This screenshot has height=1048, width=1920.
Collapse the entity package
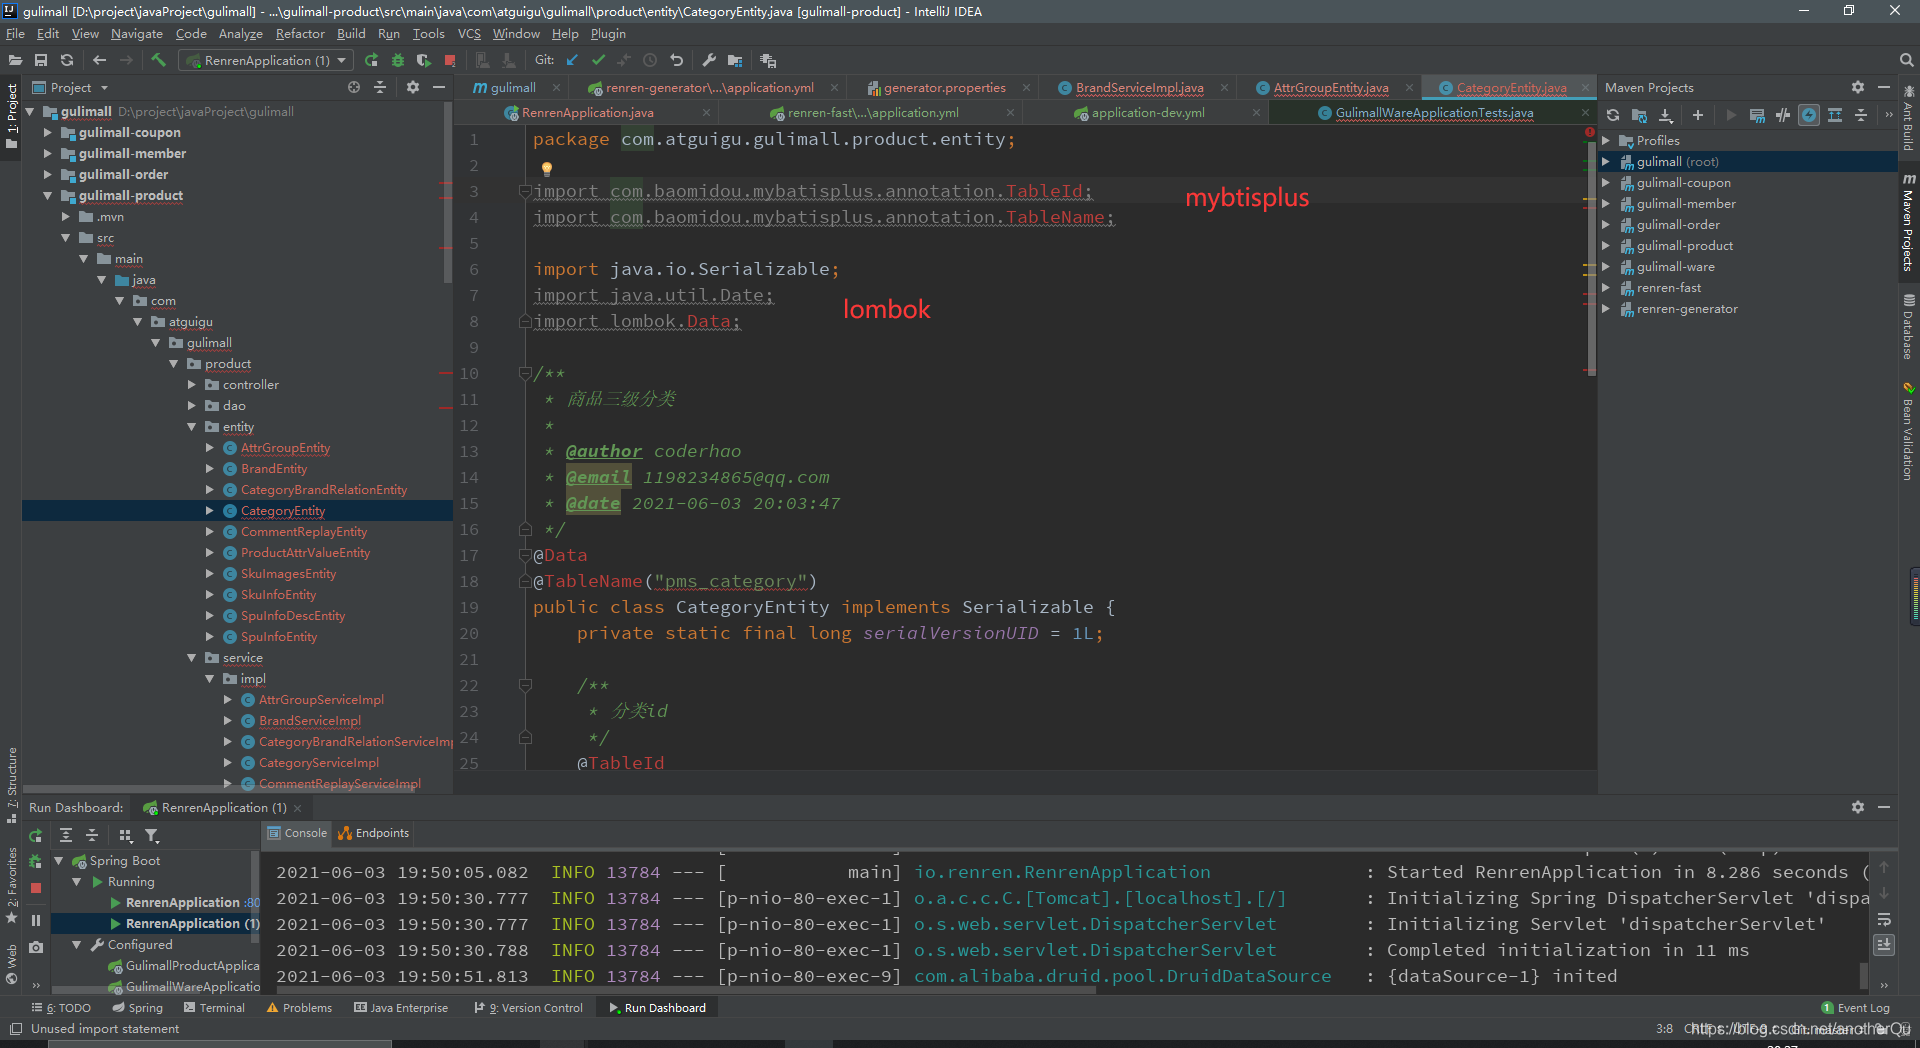(192, 426)
